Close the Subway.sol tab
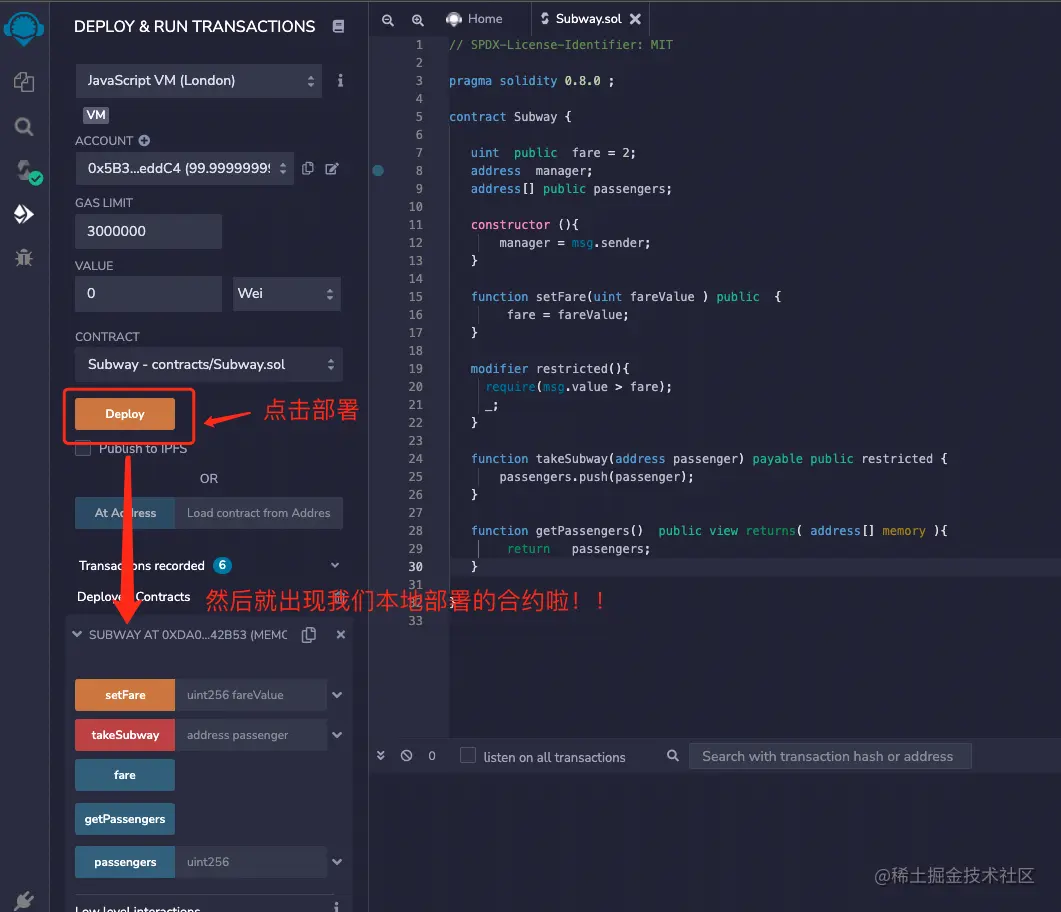 click(635, 19)
